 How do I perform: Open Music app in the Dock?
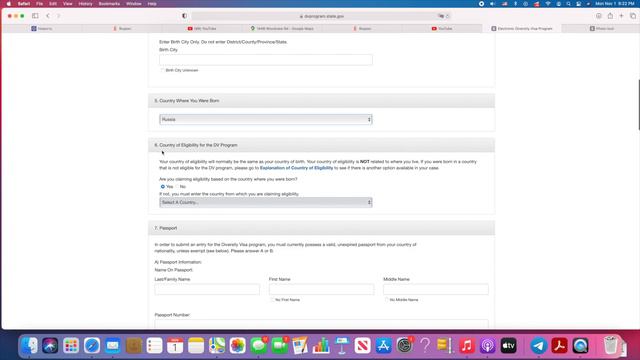[x=467, y=346]
